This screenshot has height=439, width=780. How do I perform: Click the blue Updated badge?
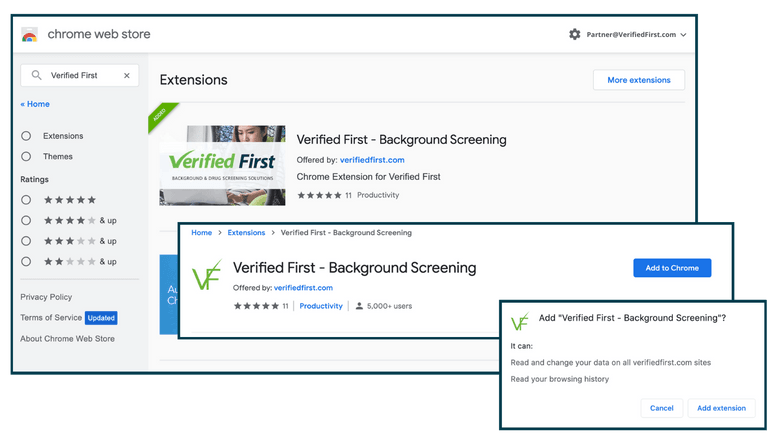pyautogui.click(x=101, y=318)
